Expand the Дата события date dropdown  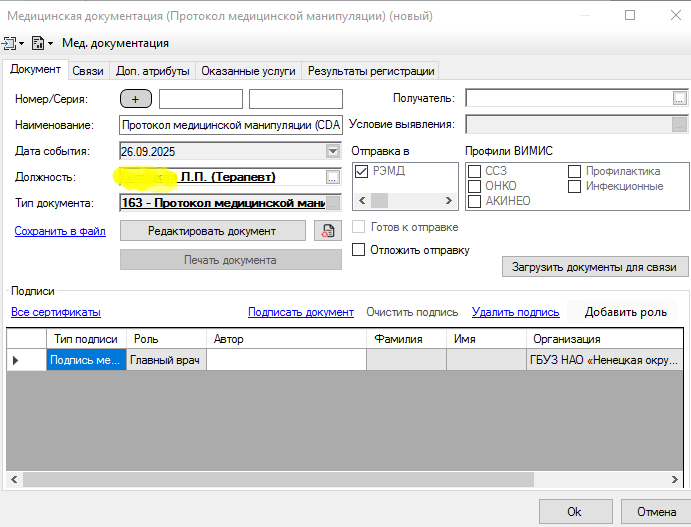pyautogui.click(x=333, y=151)
